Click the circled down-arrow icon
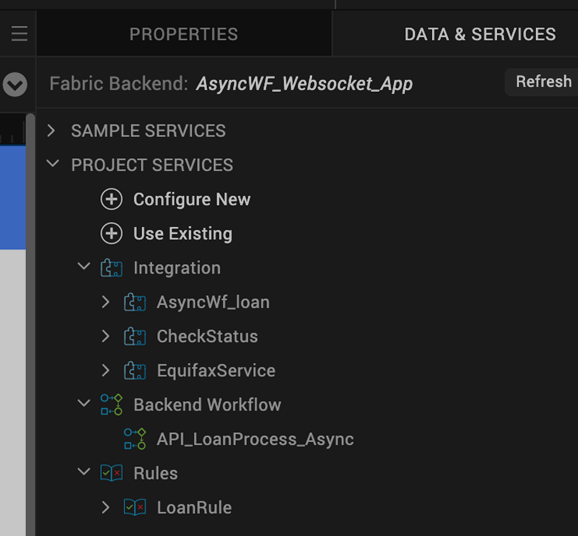This screenshot has height=540, width=578. (15, 84)
